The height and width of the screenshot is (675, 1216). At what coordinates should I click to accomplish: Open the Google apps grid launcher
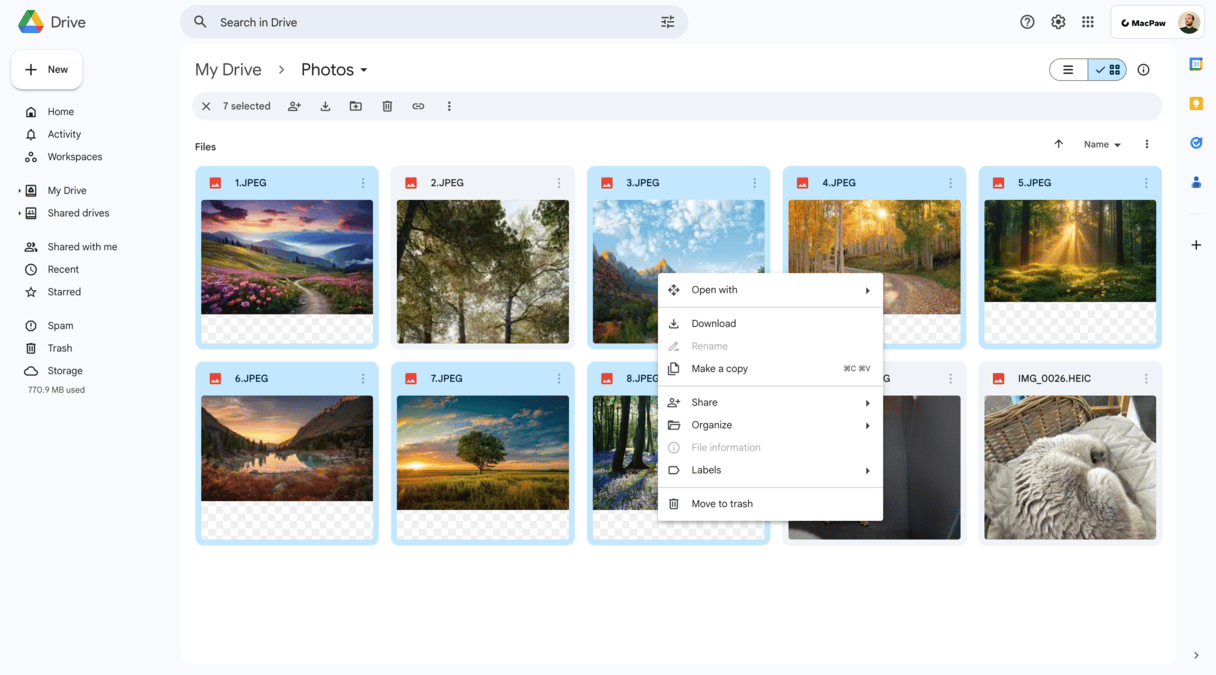[1088, 22]
